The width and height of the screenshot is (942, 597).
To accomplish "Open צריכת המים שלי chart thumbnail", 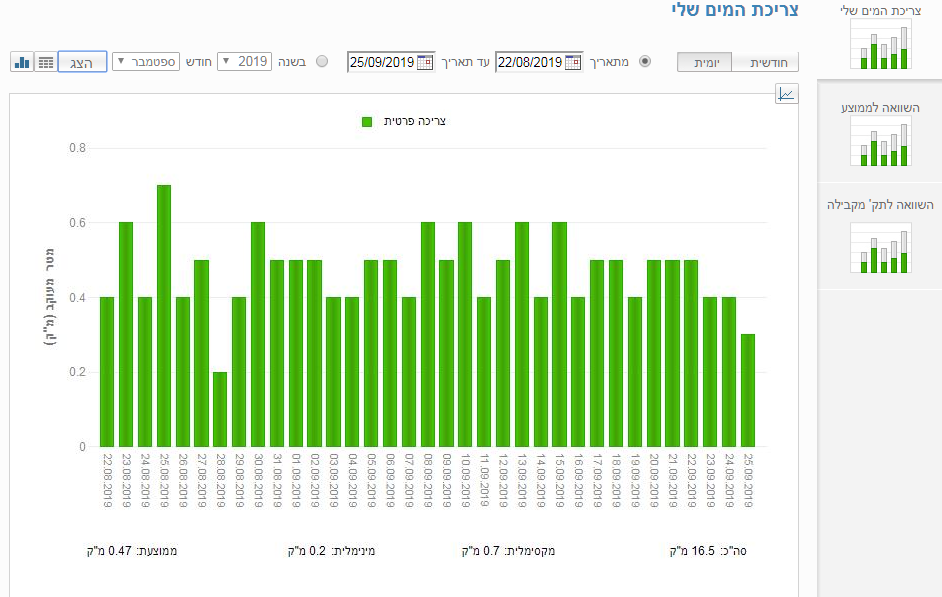I will tap(880, 46).
